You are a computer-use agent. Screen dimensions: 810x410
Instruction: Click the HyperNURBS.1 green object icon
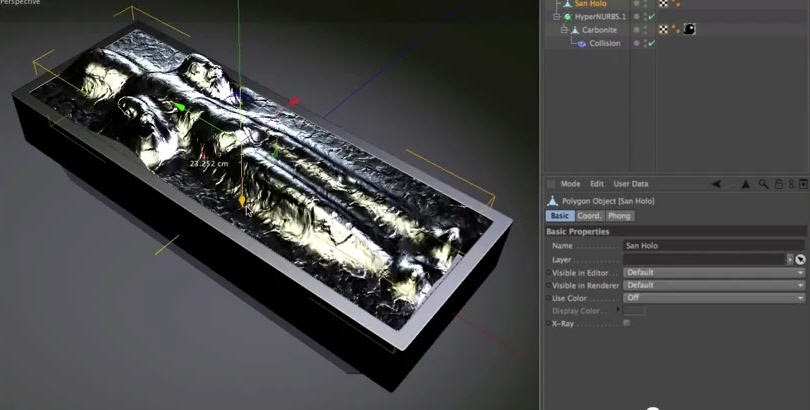[x=568, y=17]
